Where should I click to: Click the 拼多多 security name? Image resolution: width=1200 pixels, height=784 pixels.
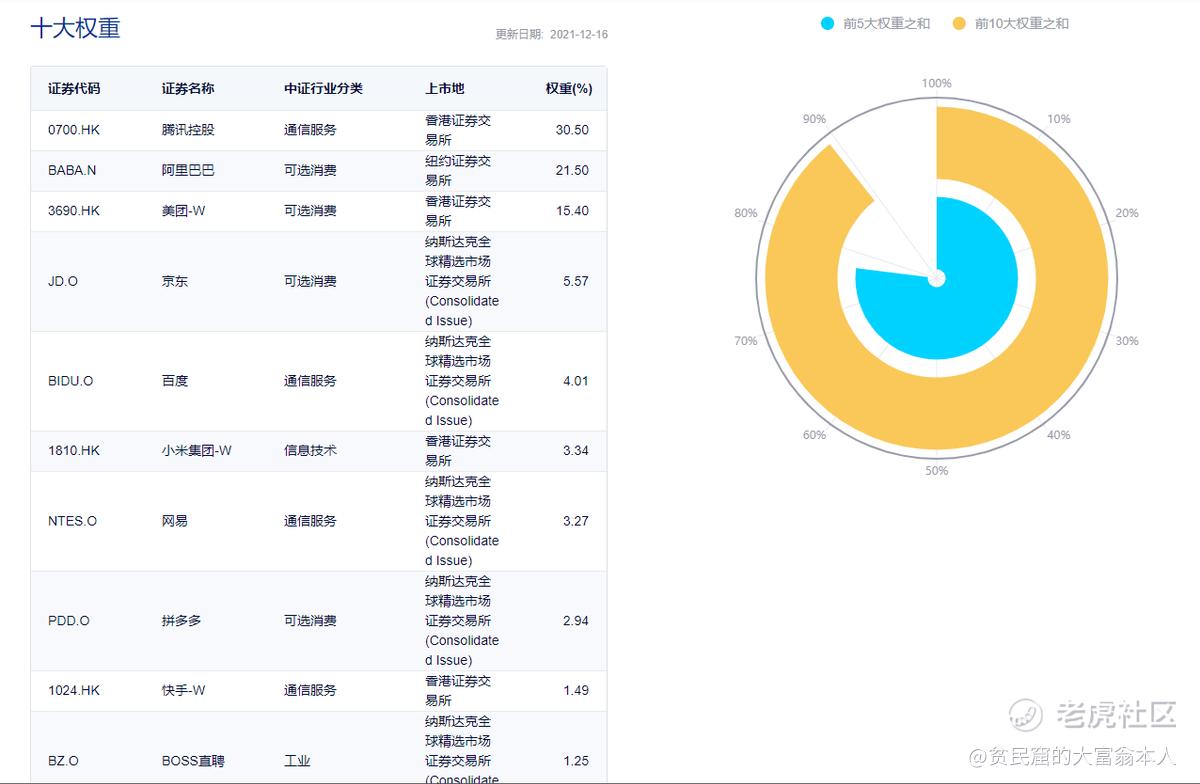(x=182, y=621)
